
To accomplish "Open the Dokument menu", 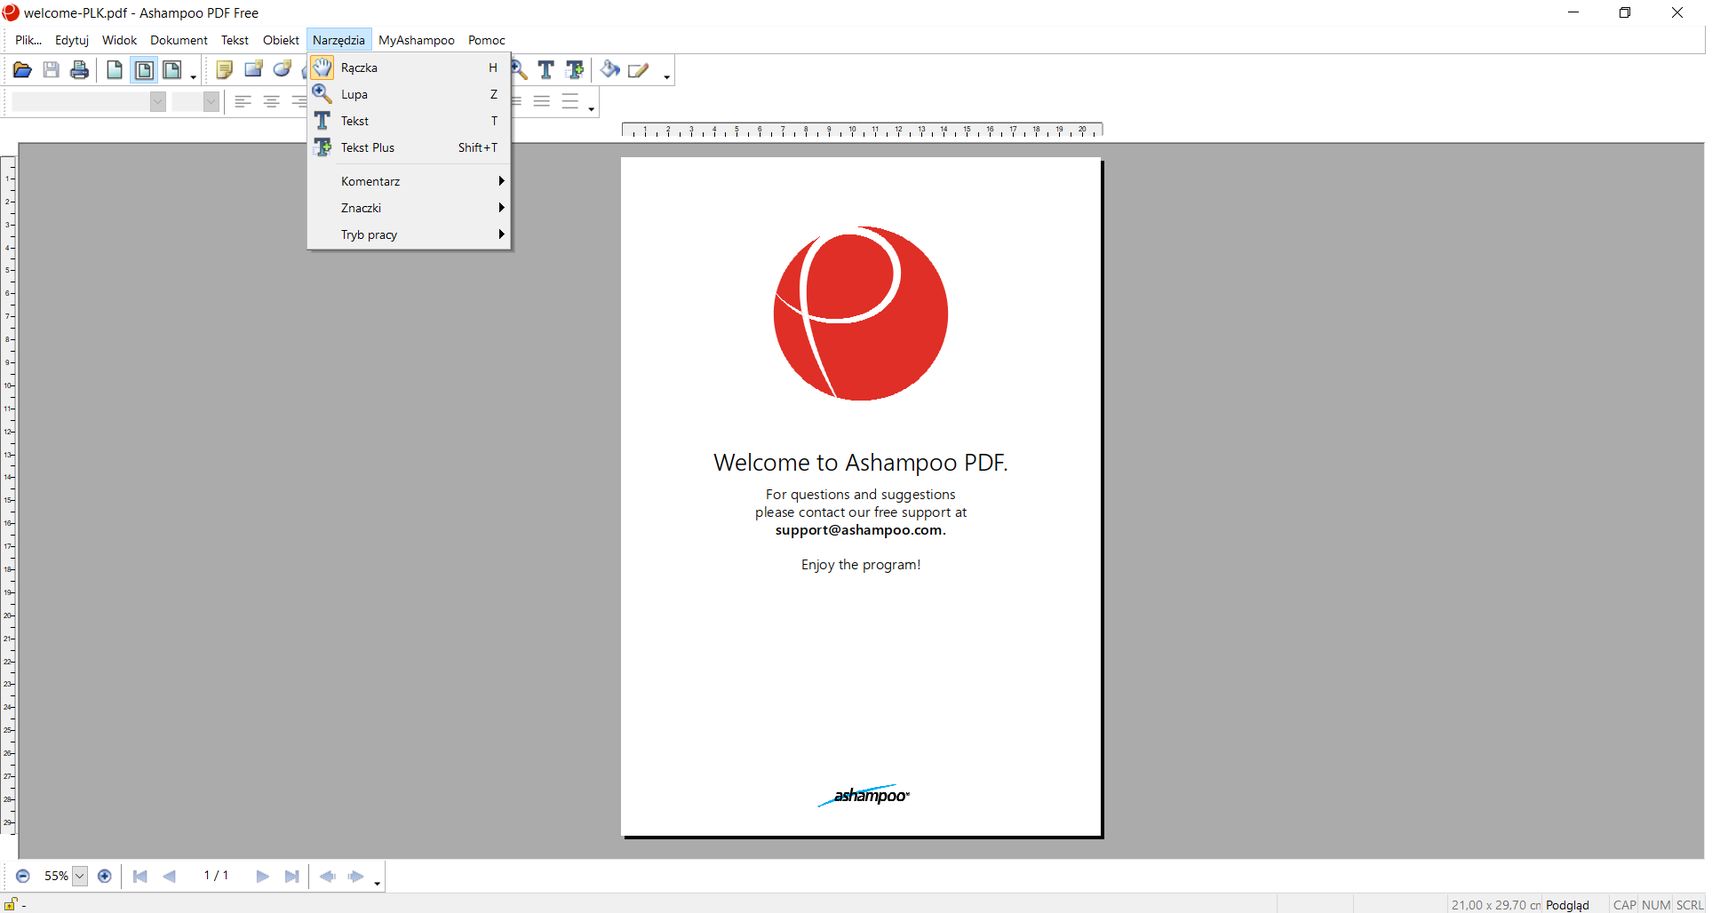I will point(179,40).
